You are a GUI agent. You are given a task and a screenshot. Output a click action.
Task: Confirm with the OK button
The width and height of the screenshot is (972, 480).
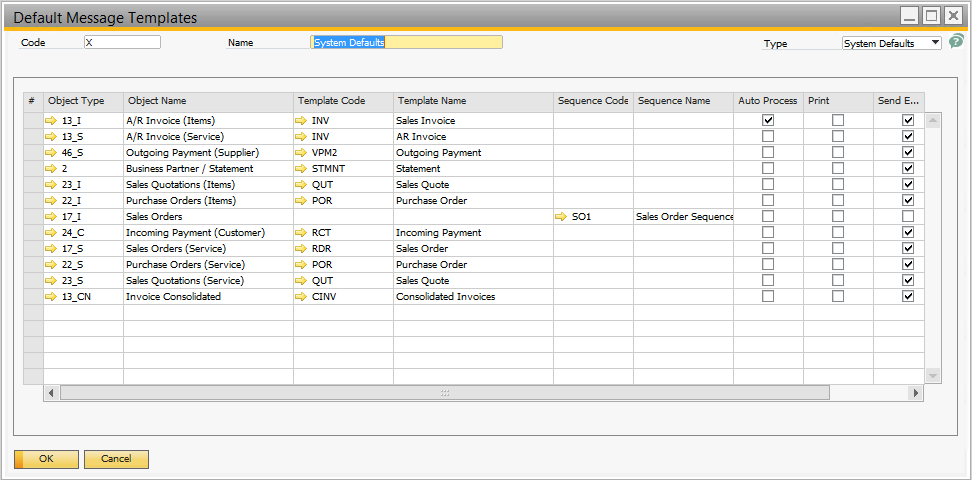[46, 460]
